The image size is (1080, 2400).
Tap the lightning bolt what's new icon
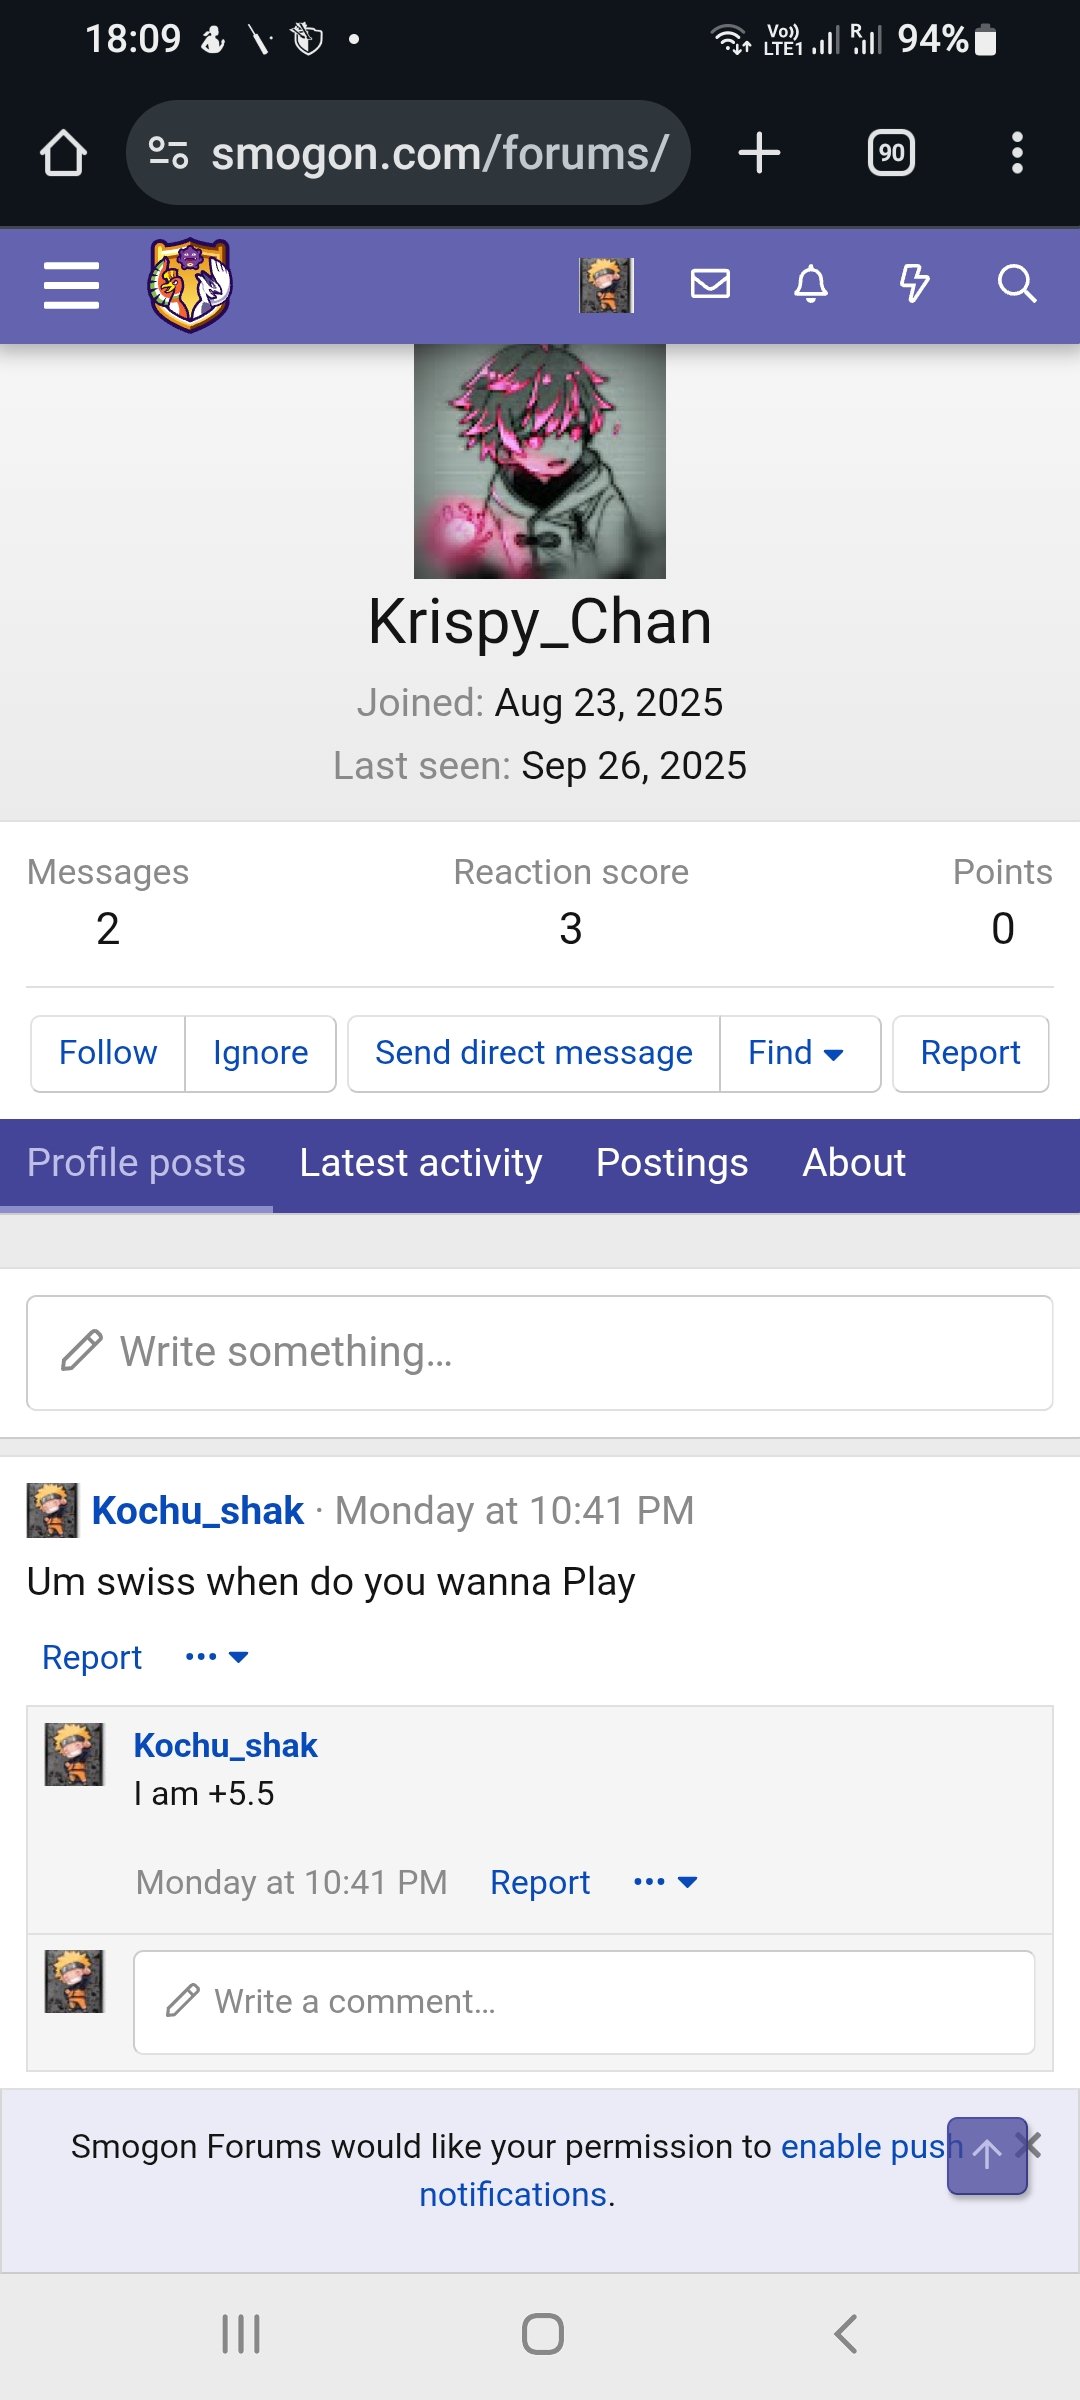pyautogui.click(x=914, y=285)
